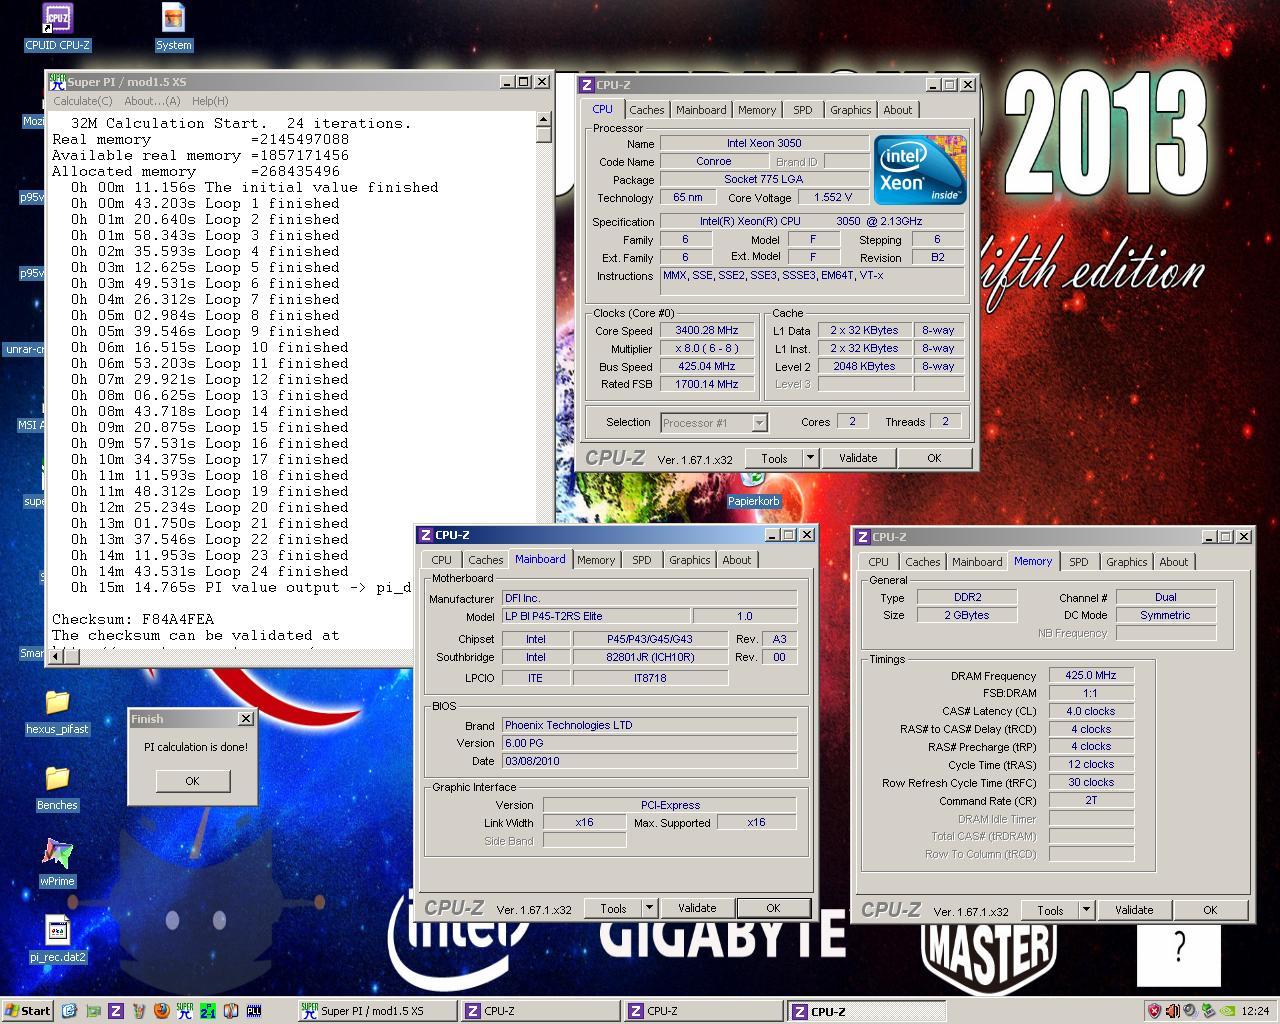Click the green 2-1 quick launch icon

click(208, 1011)
